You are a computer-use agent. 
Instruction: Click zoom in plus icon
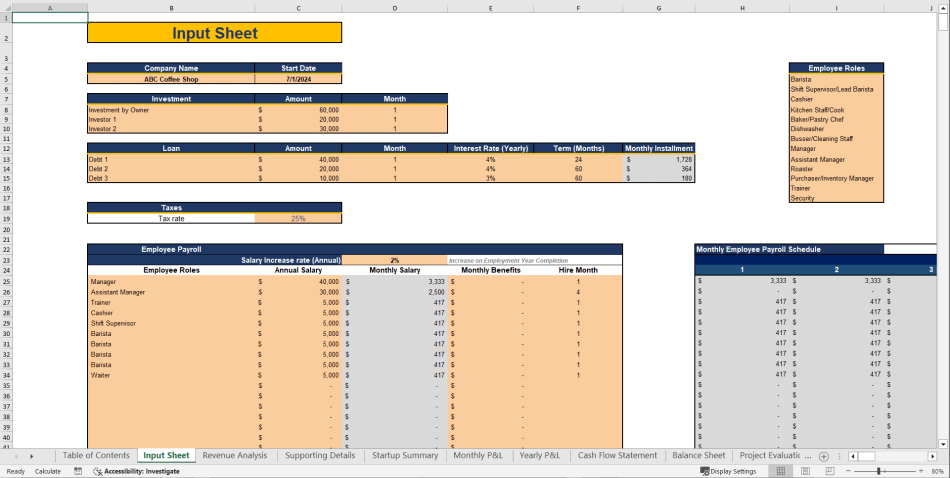(920, 471)
